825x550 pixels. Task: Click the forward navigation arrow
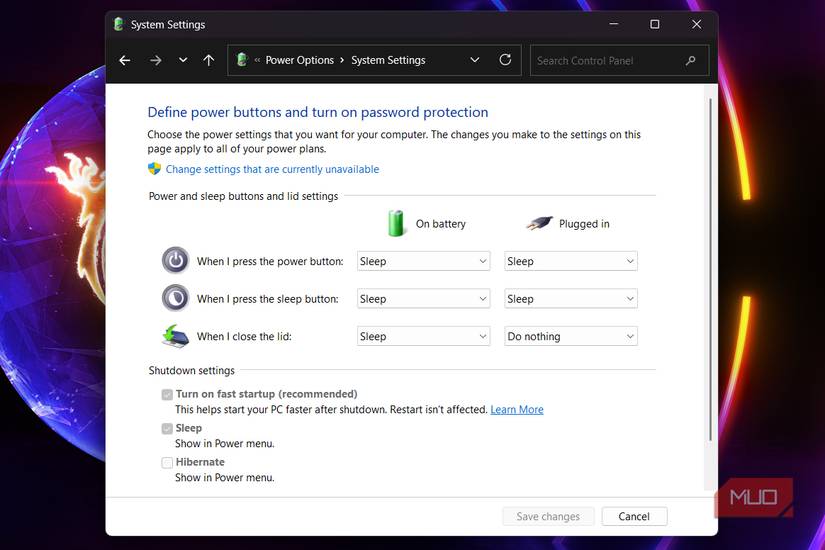(x=155, y=61)
